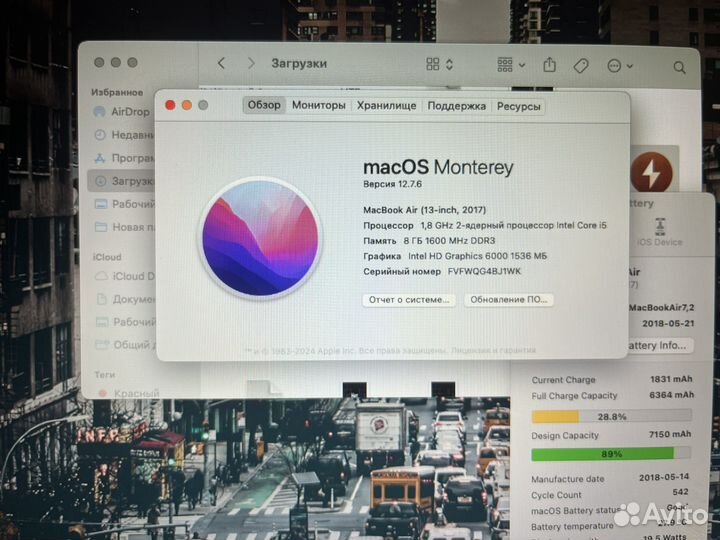Image resolution: width=720 pixels, height=540 pixels.
Task: Click Full Charge Capacity 6364 mAh value
Action: click(x=671, y=395)
